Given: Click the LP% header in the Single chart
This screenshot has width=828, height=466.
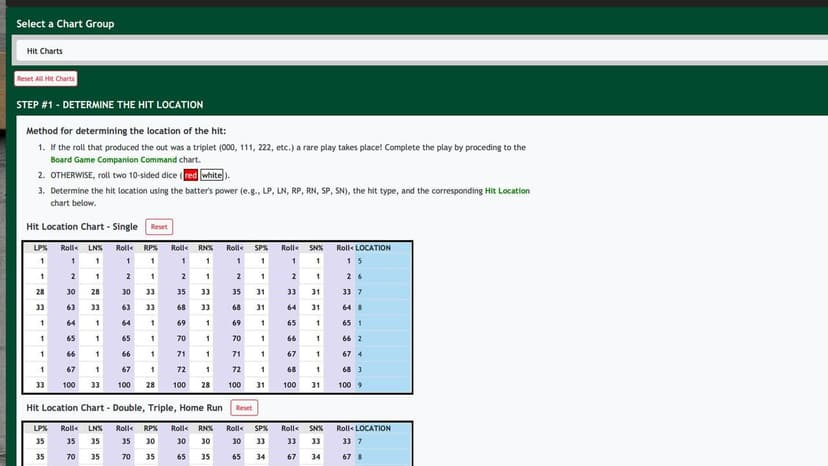Looking at the screenshot, I should click(x=40, y=248).
